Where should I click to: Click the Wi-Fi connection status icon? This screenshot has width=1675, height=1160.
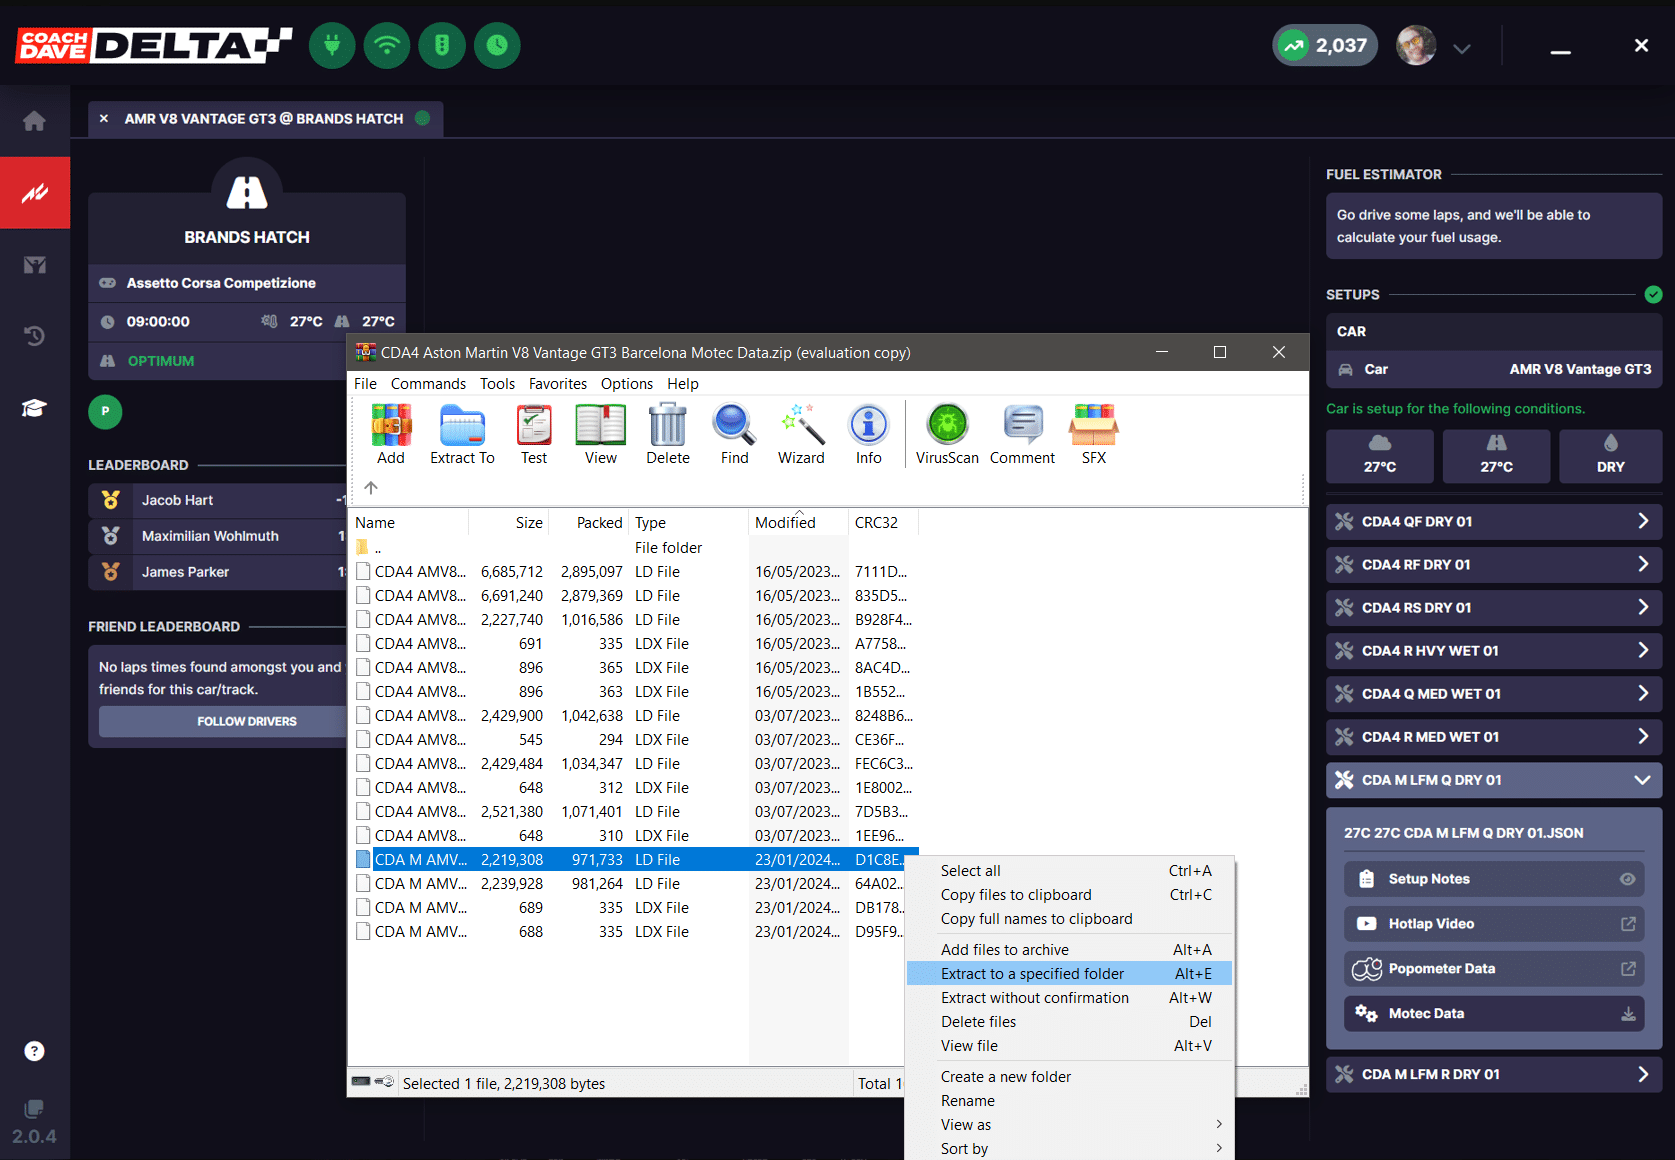click(x=387, y=45)
